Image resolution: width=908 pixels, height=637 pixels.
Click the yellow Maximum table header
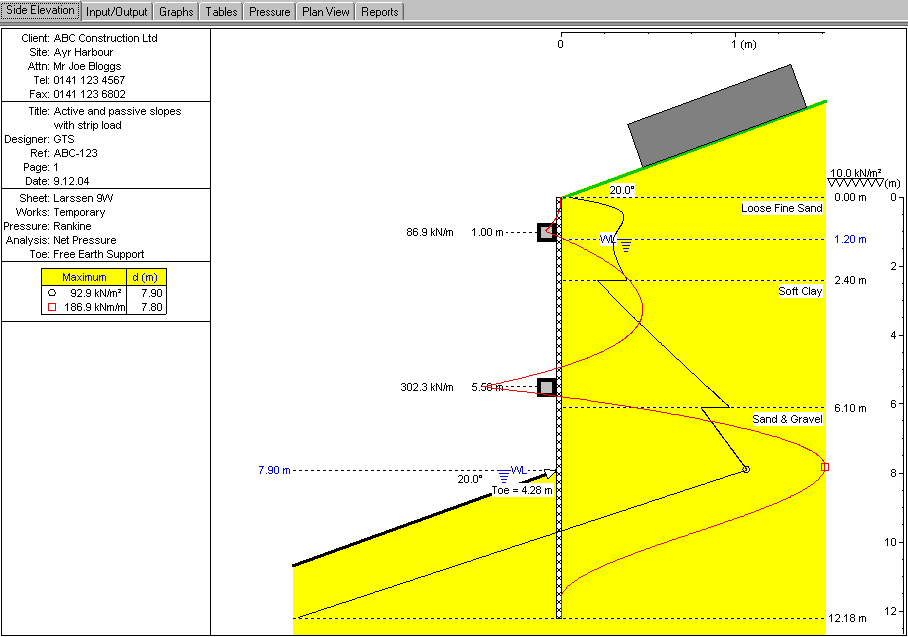pos(84,277)
